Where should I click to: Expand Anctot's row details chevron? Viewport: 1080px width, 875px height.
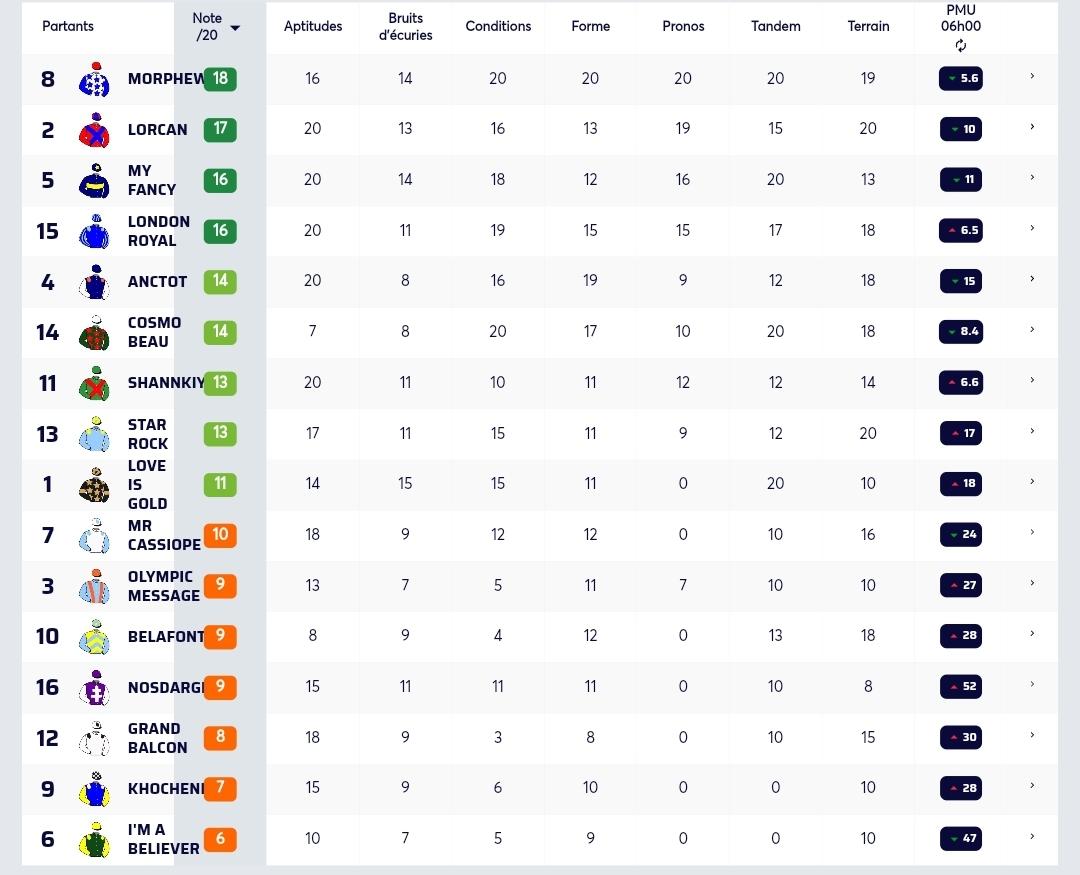click(1032, 279)
